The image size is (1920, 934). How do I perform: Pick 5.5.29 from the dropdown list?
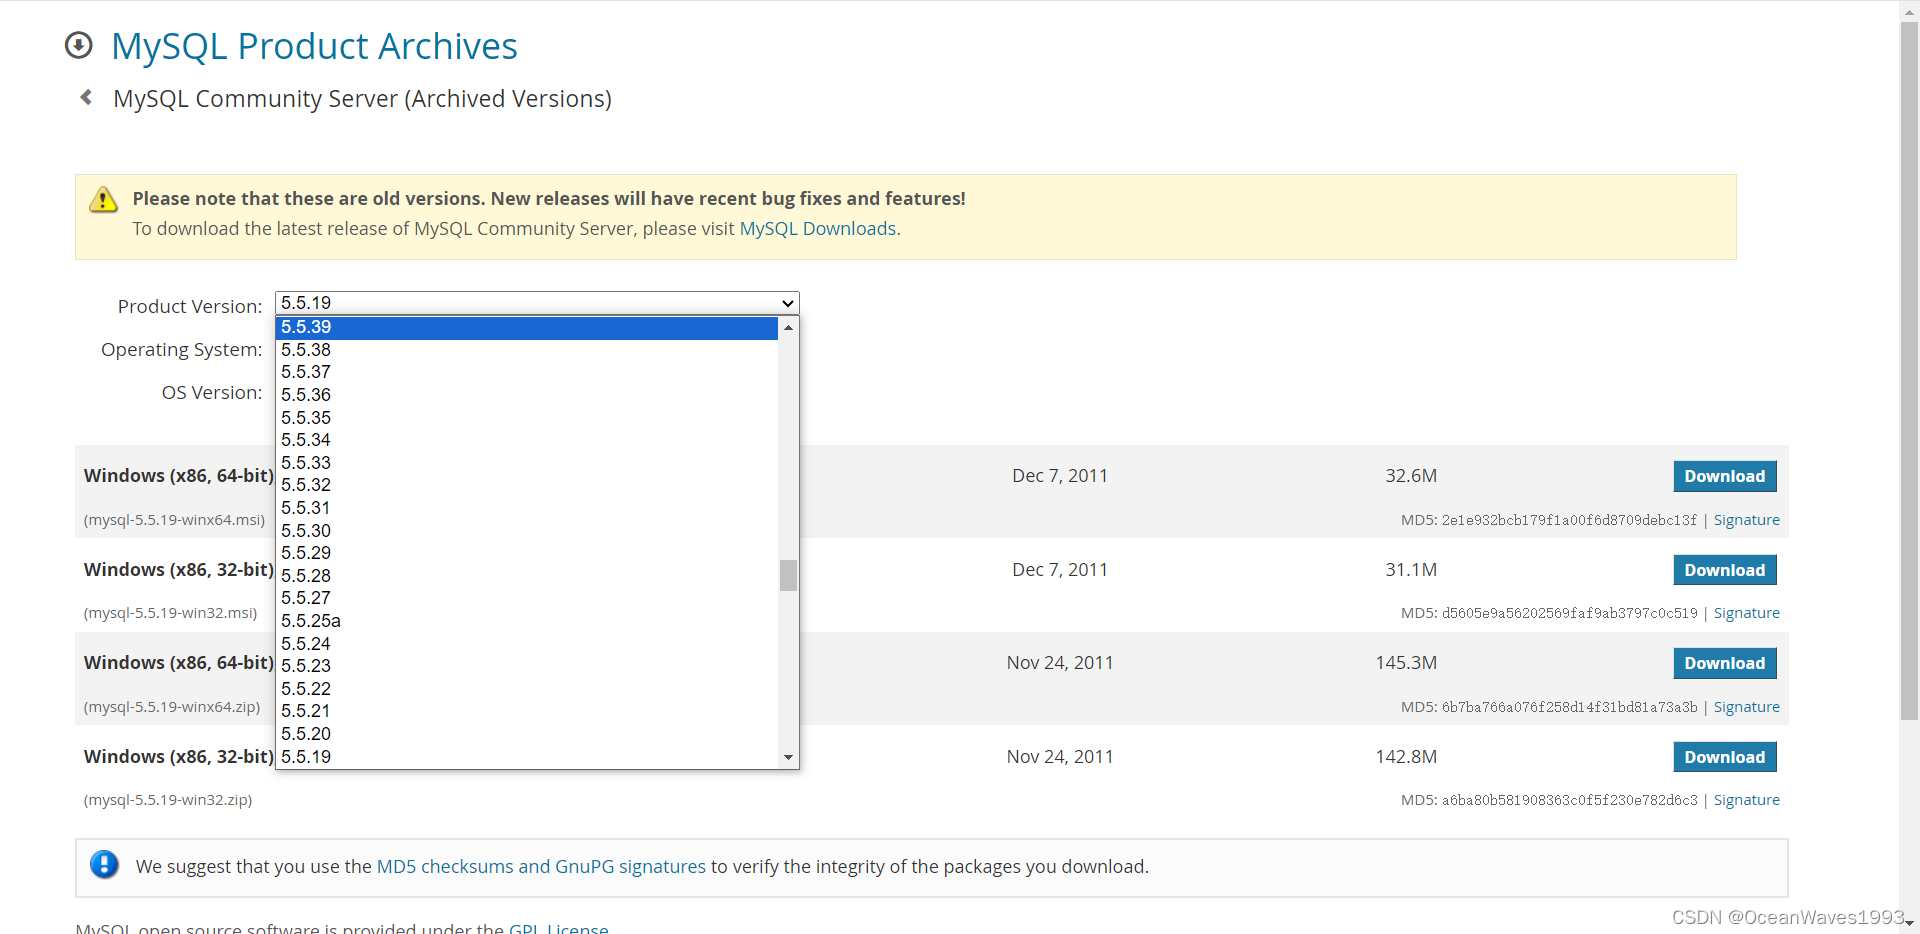coord(527,553)
